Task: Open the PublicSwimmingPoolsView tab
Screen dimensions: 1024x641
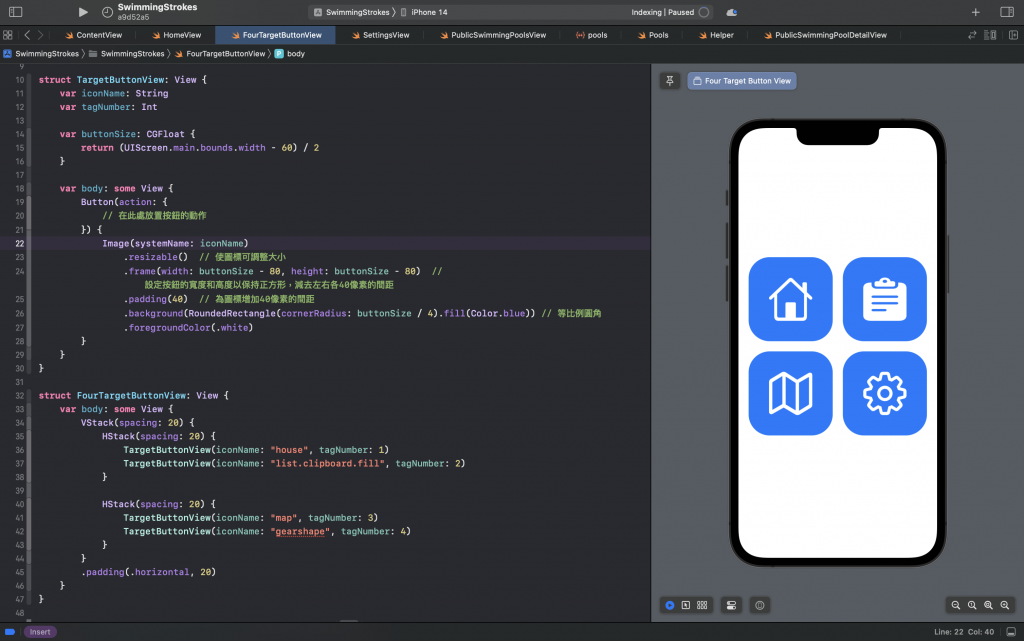Action: [492, 35]
